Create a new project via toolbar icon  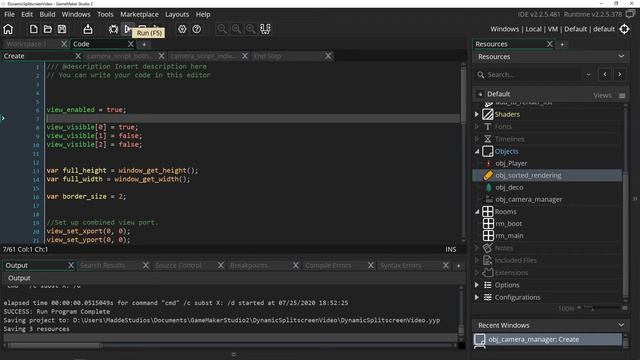point(33,29)
